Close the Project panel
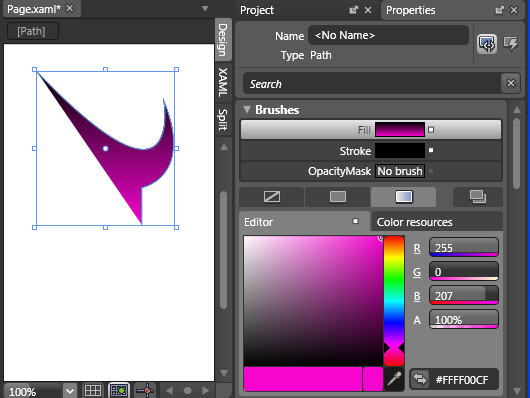The width and height of the screenshot is (530, 398). (x=368, y=10)
